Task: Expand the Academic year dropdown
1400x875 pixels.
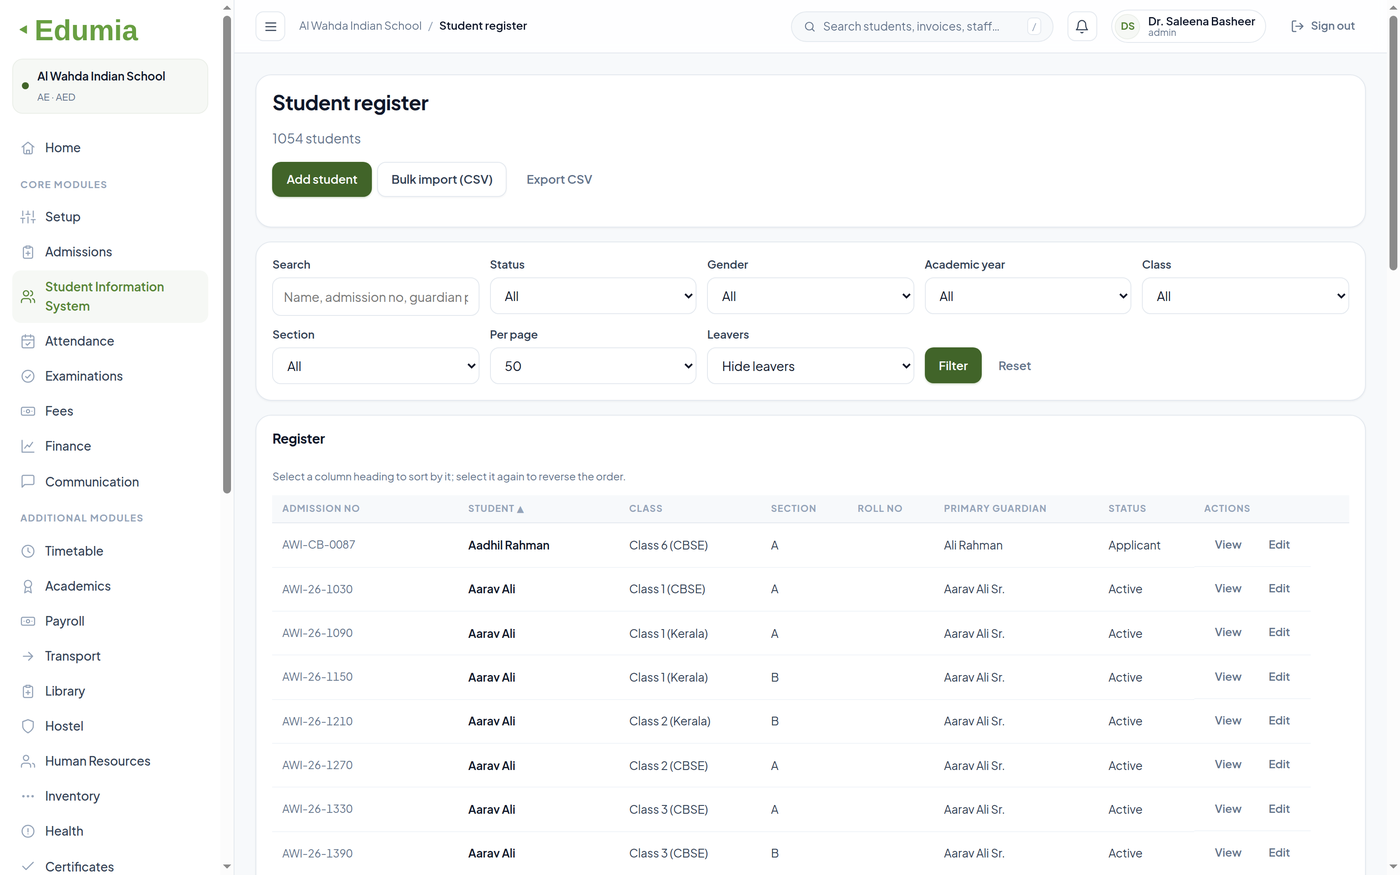Action: point(1028,296)
